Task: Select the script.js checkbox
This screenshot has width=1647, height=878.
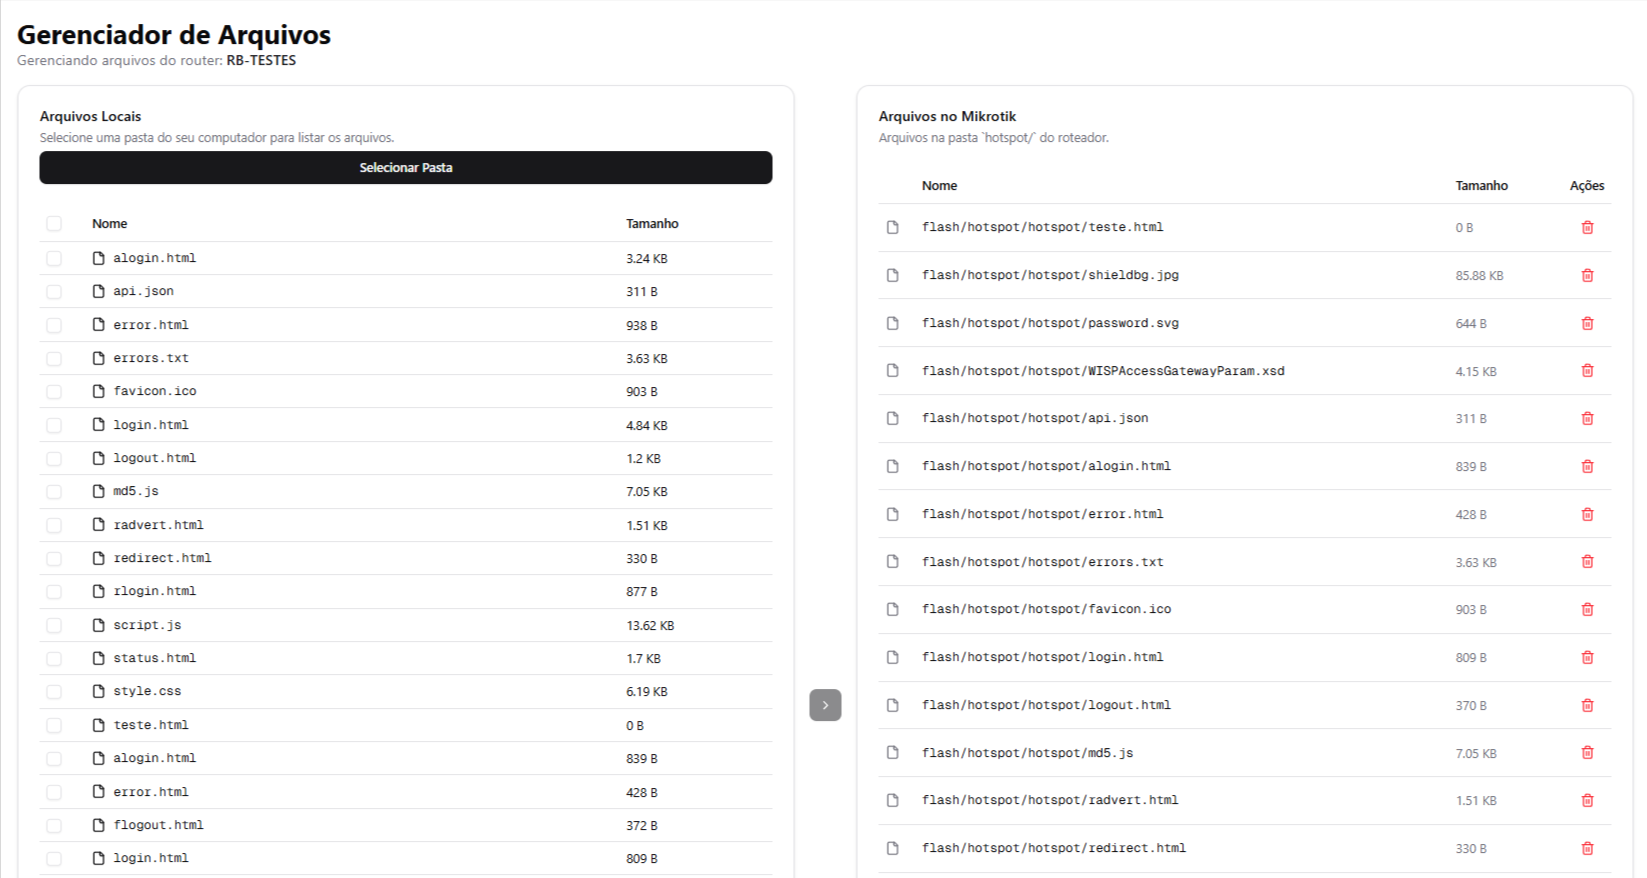Action: pyautogui.click(x=54, y=625)
